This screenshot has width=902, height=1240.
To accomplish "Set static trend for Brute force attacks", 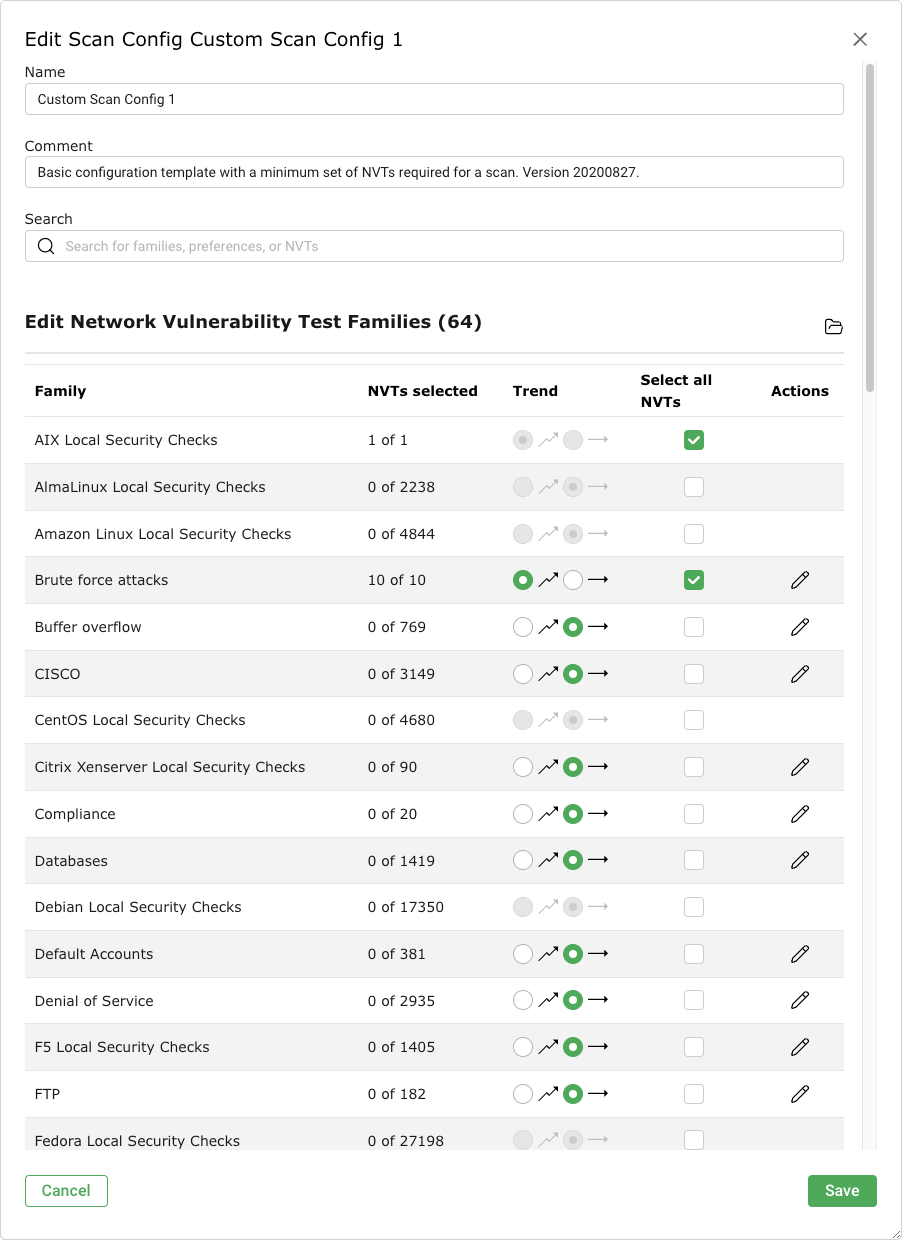I will (x=573, y=580).
